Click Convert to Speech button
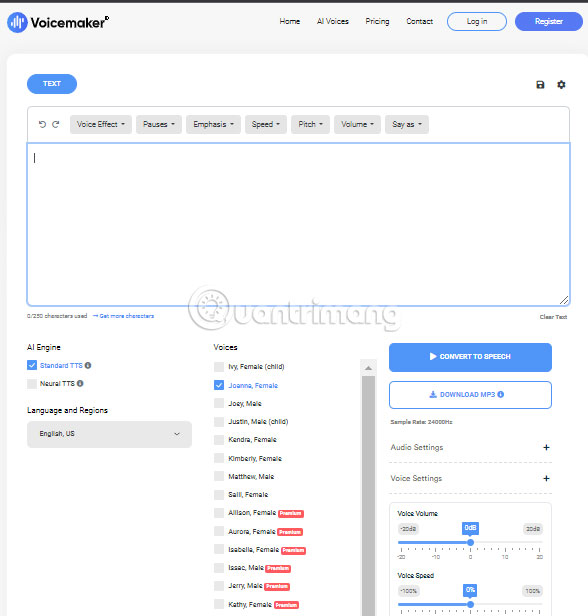Screen dimensions: 588x616 [470, 357]
